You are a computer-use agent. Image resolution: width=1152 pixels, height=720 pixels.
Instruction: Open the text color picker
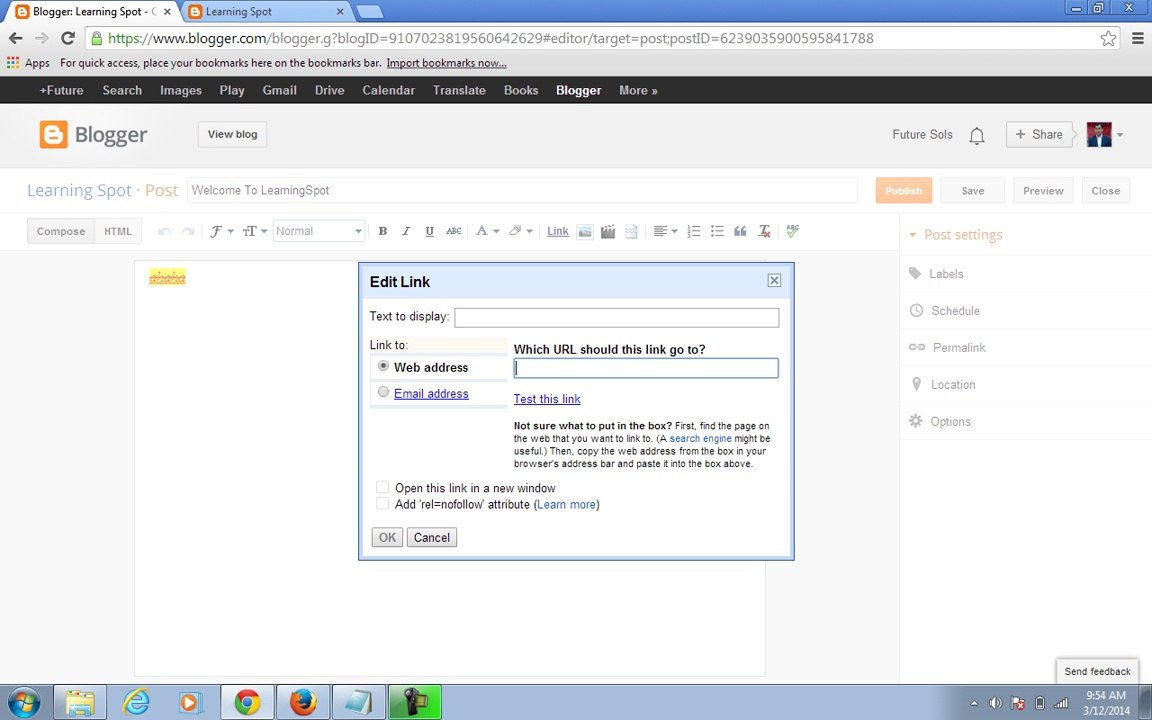[x=487, y=231]
